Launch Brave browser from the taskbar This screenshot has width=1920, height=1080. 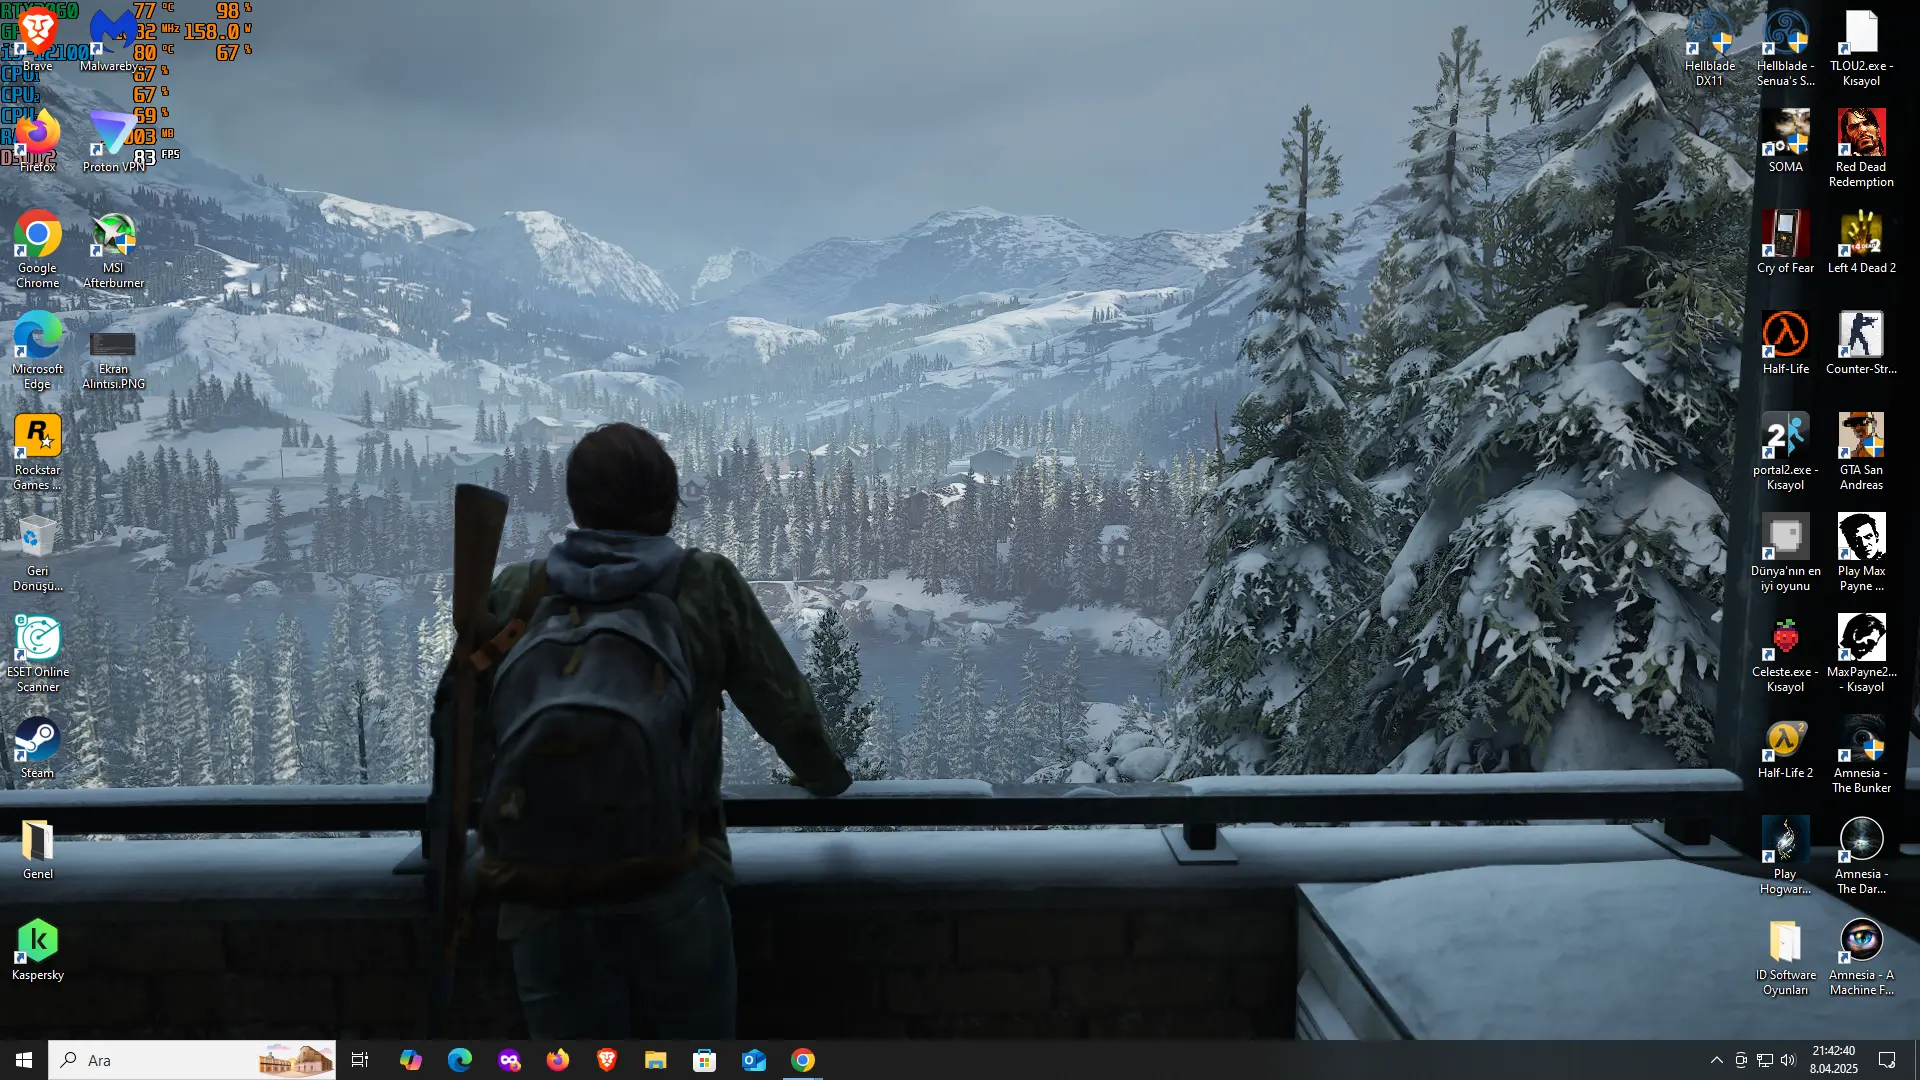[x=606, y=1060]
